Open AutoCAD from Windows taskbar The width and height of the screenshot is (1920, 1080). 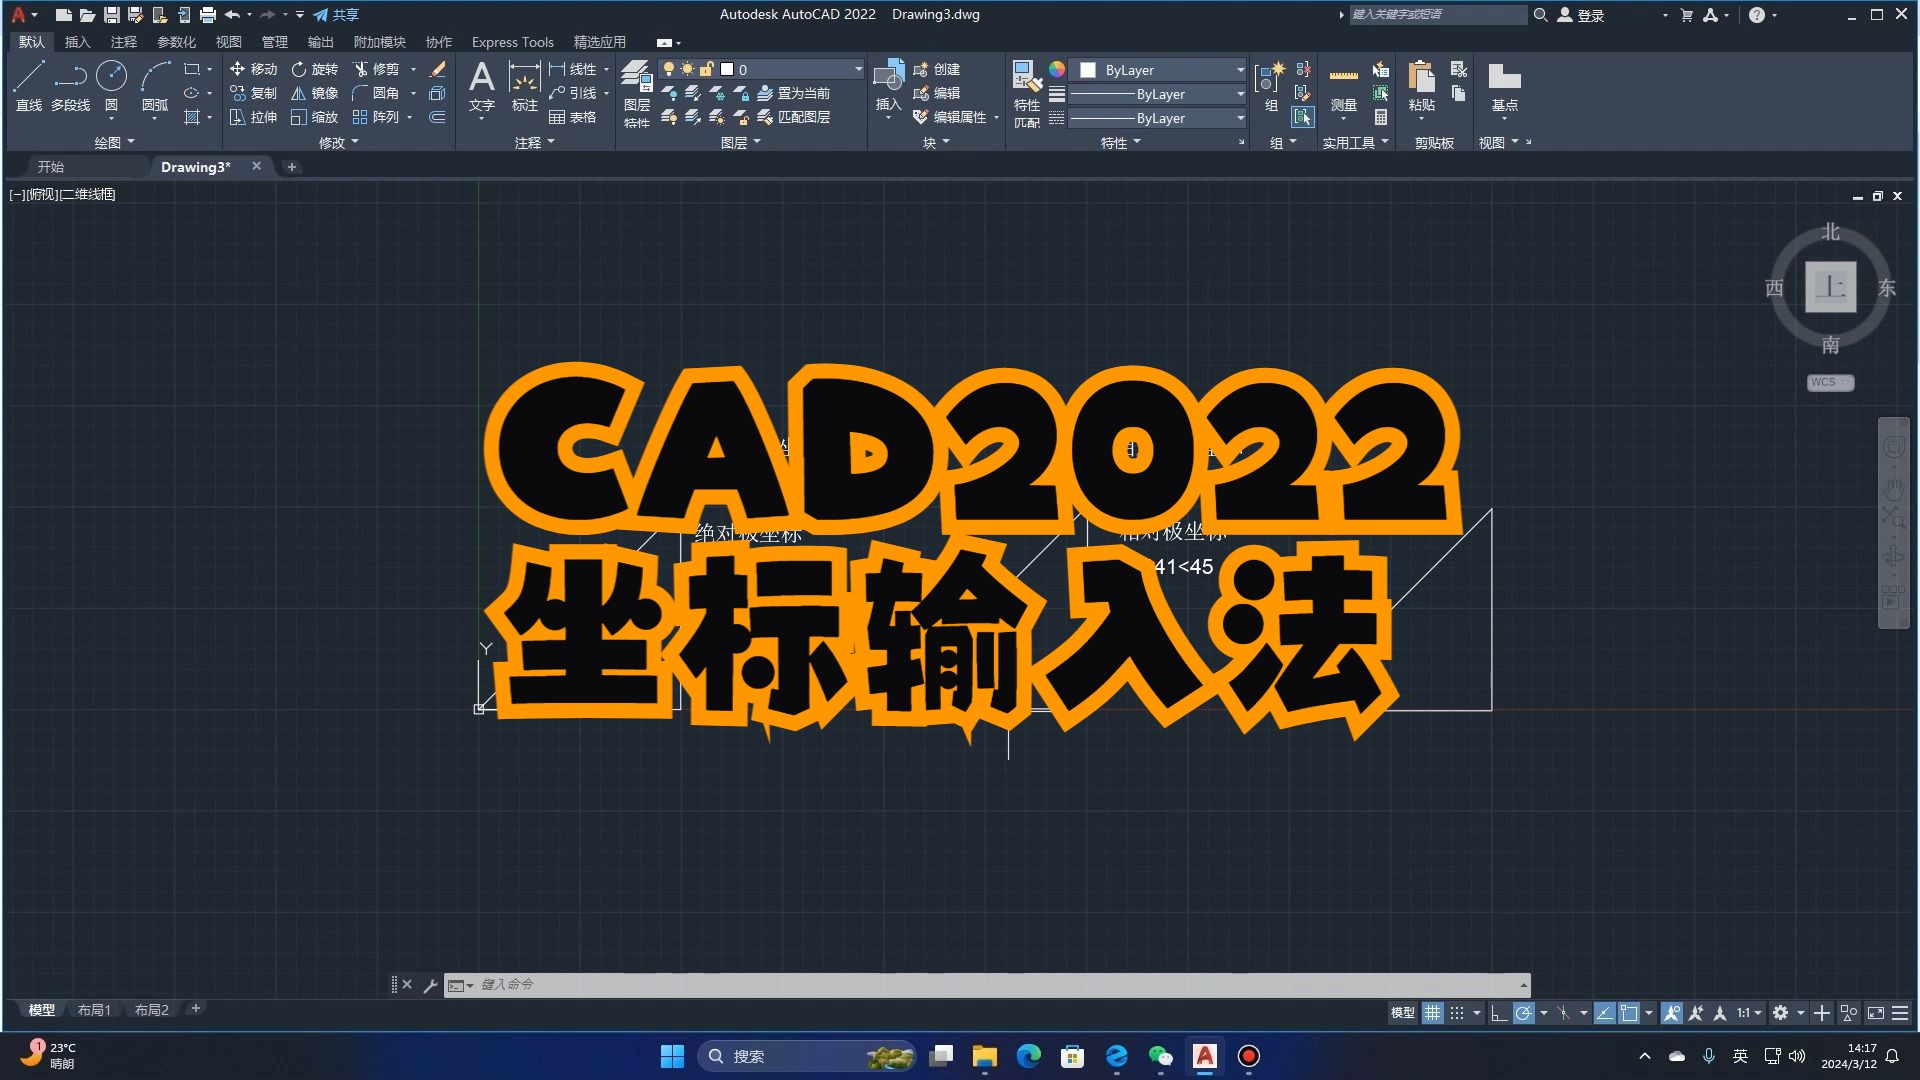pos(1205,1056)
